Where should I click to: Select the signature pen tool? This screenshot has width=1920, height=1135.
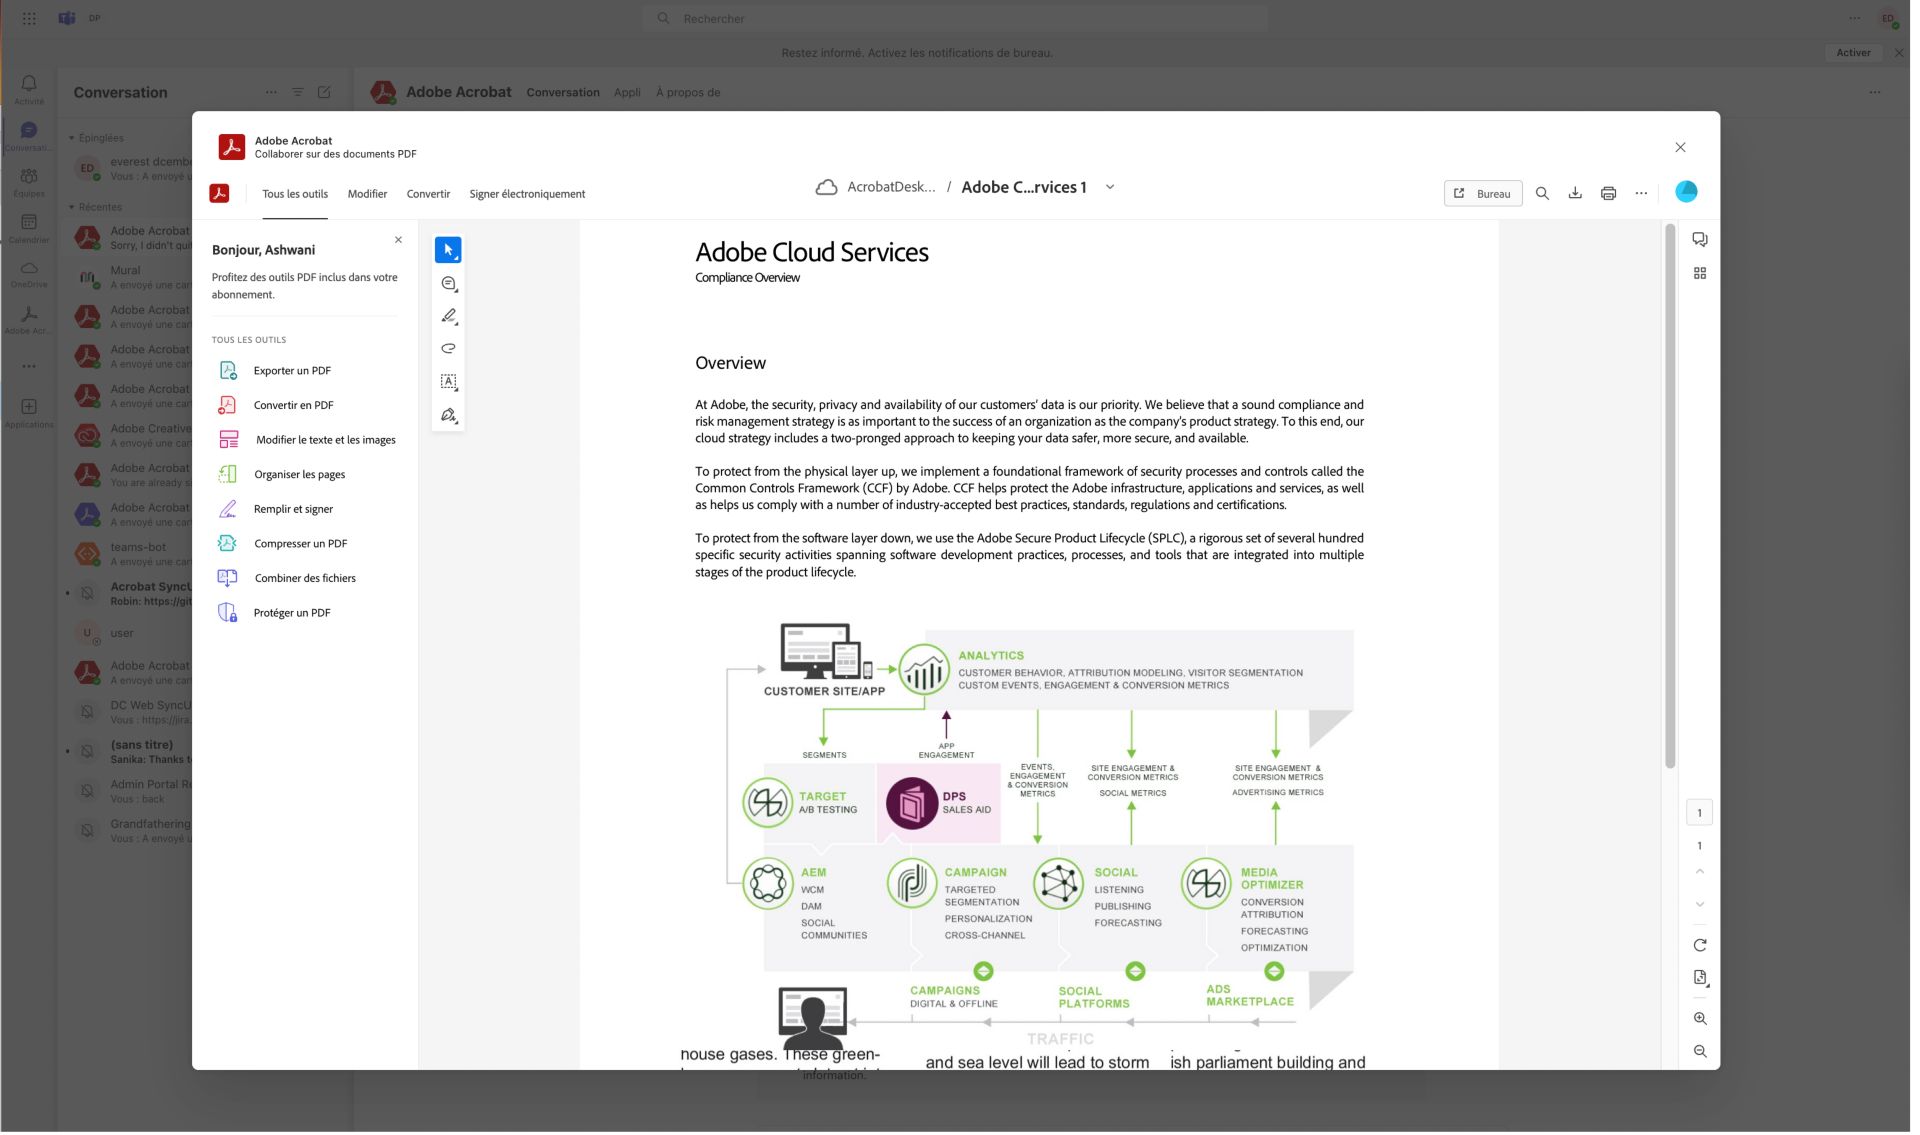point(448,416)
